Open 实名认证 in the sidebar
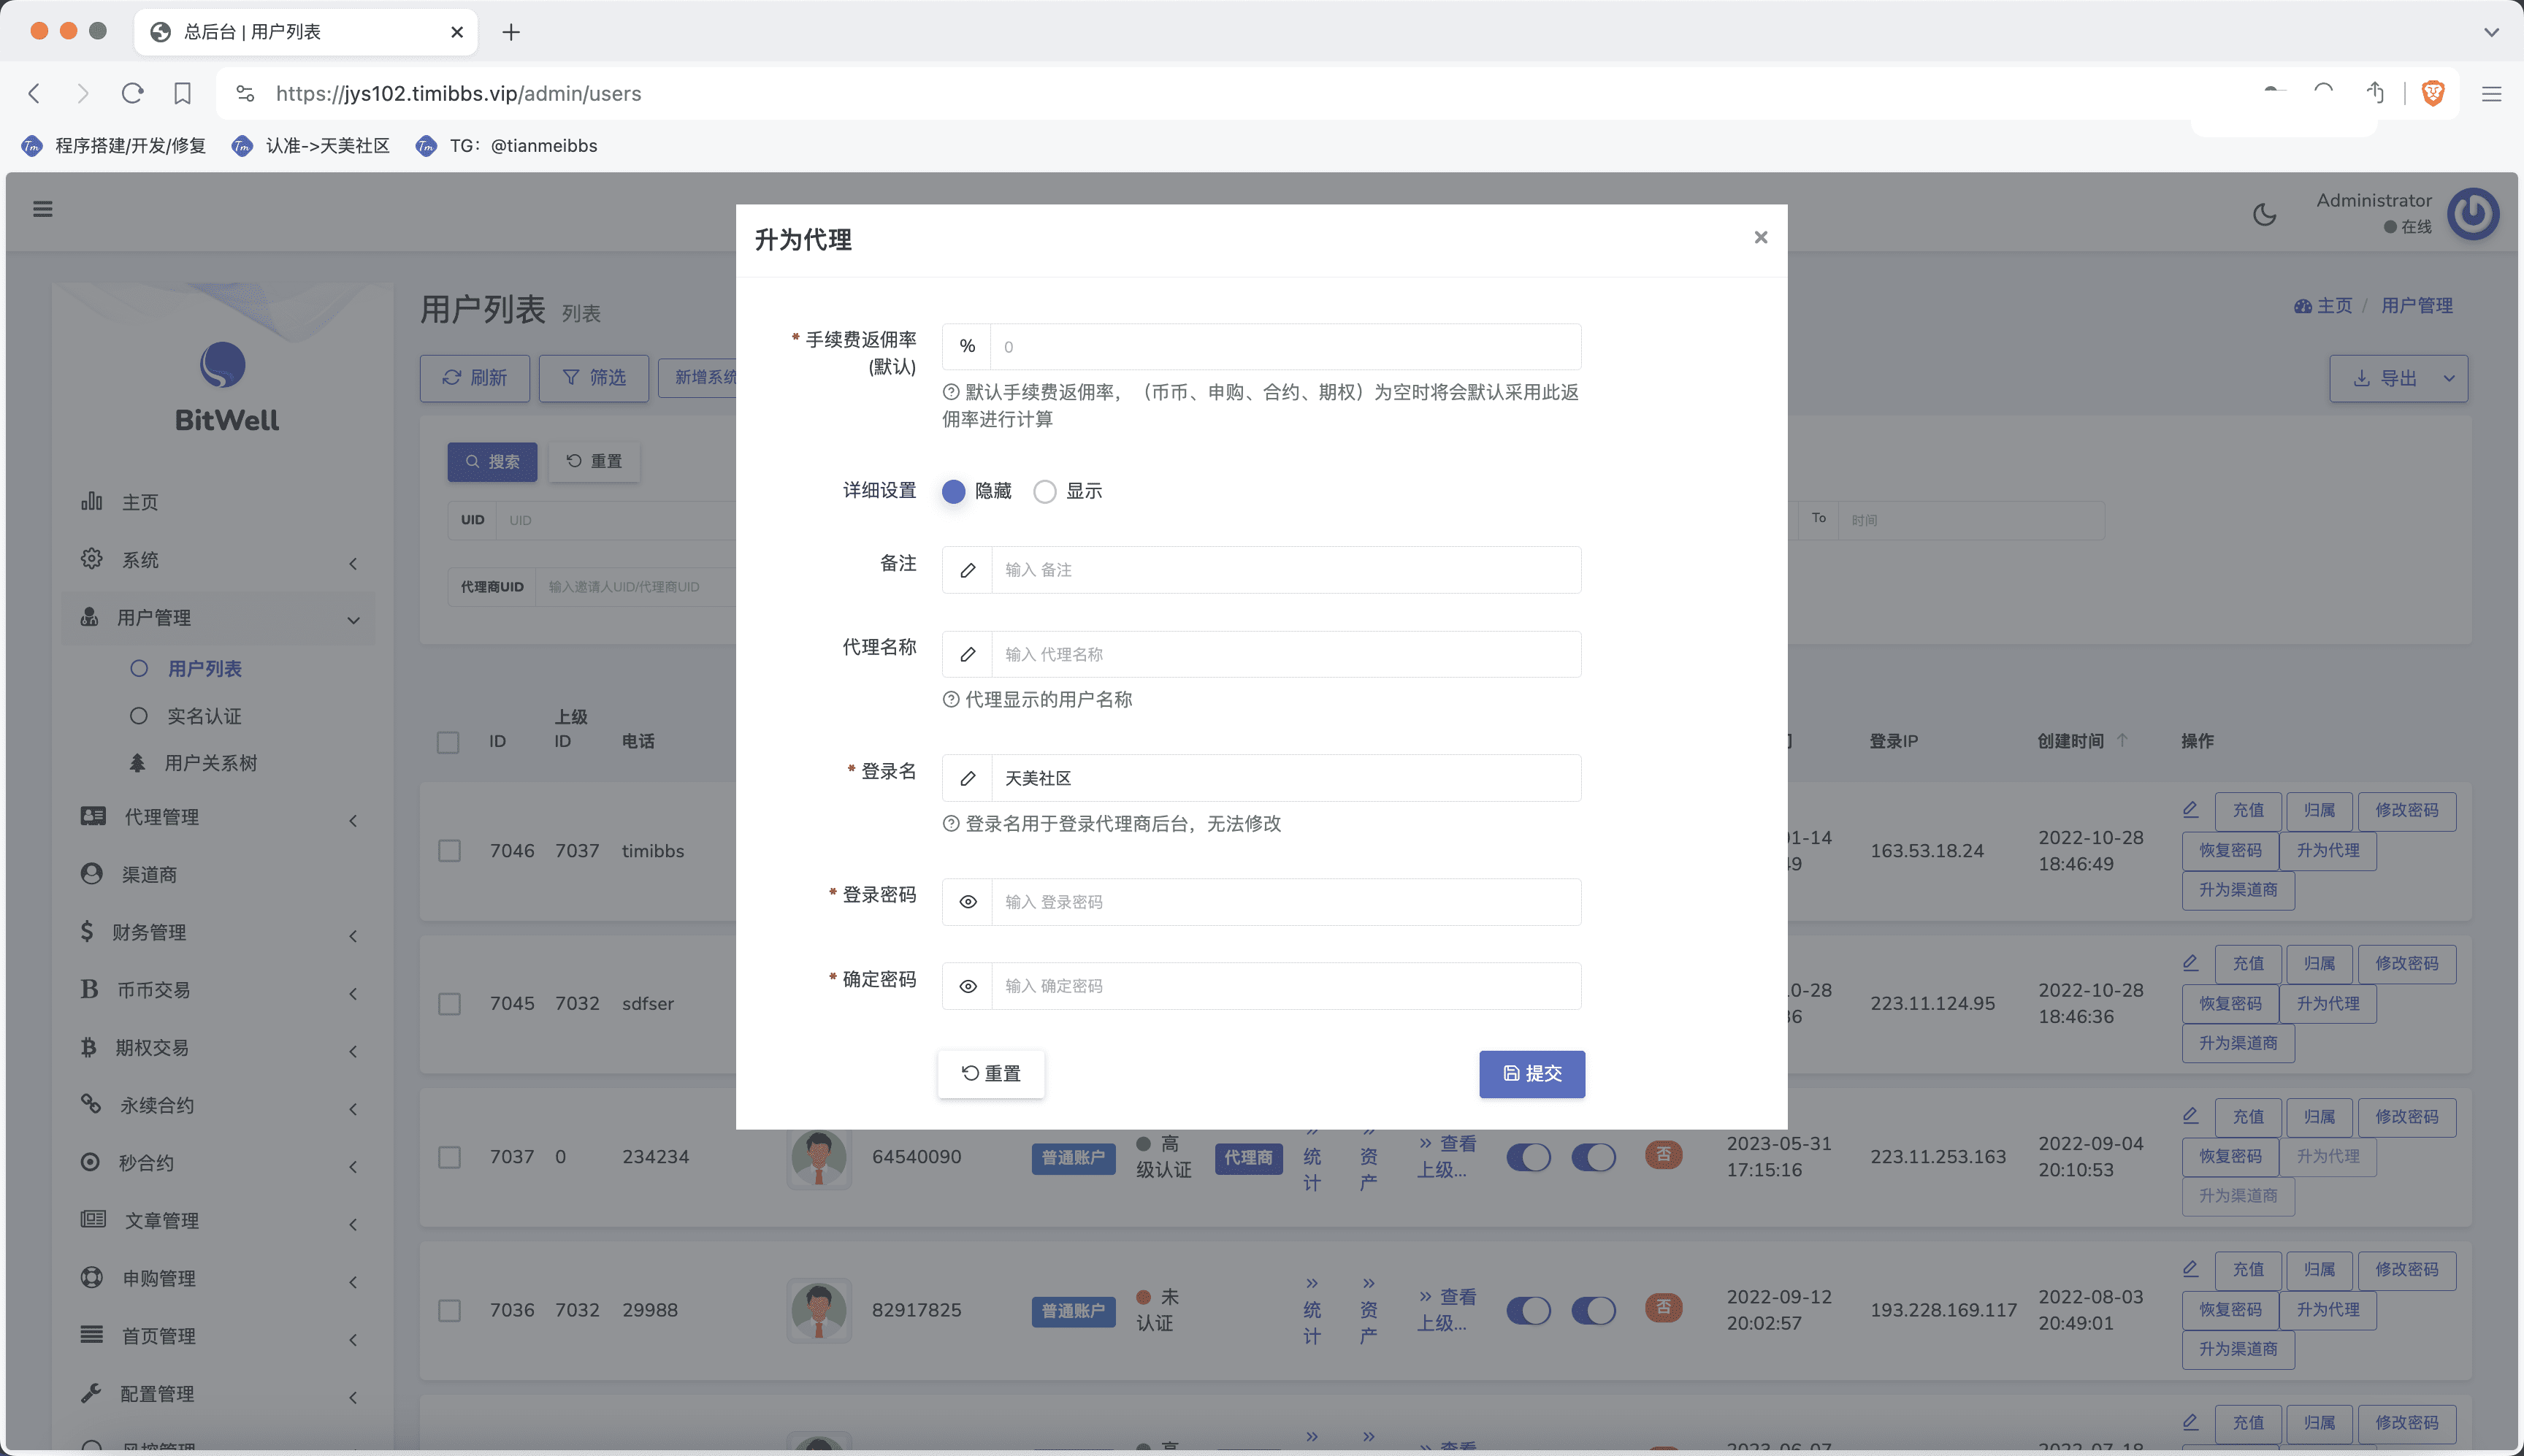Image resolution: width=2524 pixels, height=1456 pixels. pyautogui.click(x=203, y=716)
